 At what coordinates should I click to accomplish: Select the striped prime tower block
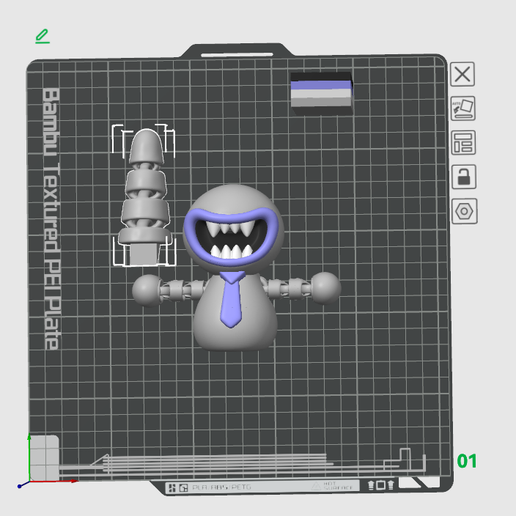click(321, 94)
